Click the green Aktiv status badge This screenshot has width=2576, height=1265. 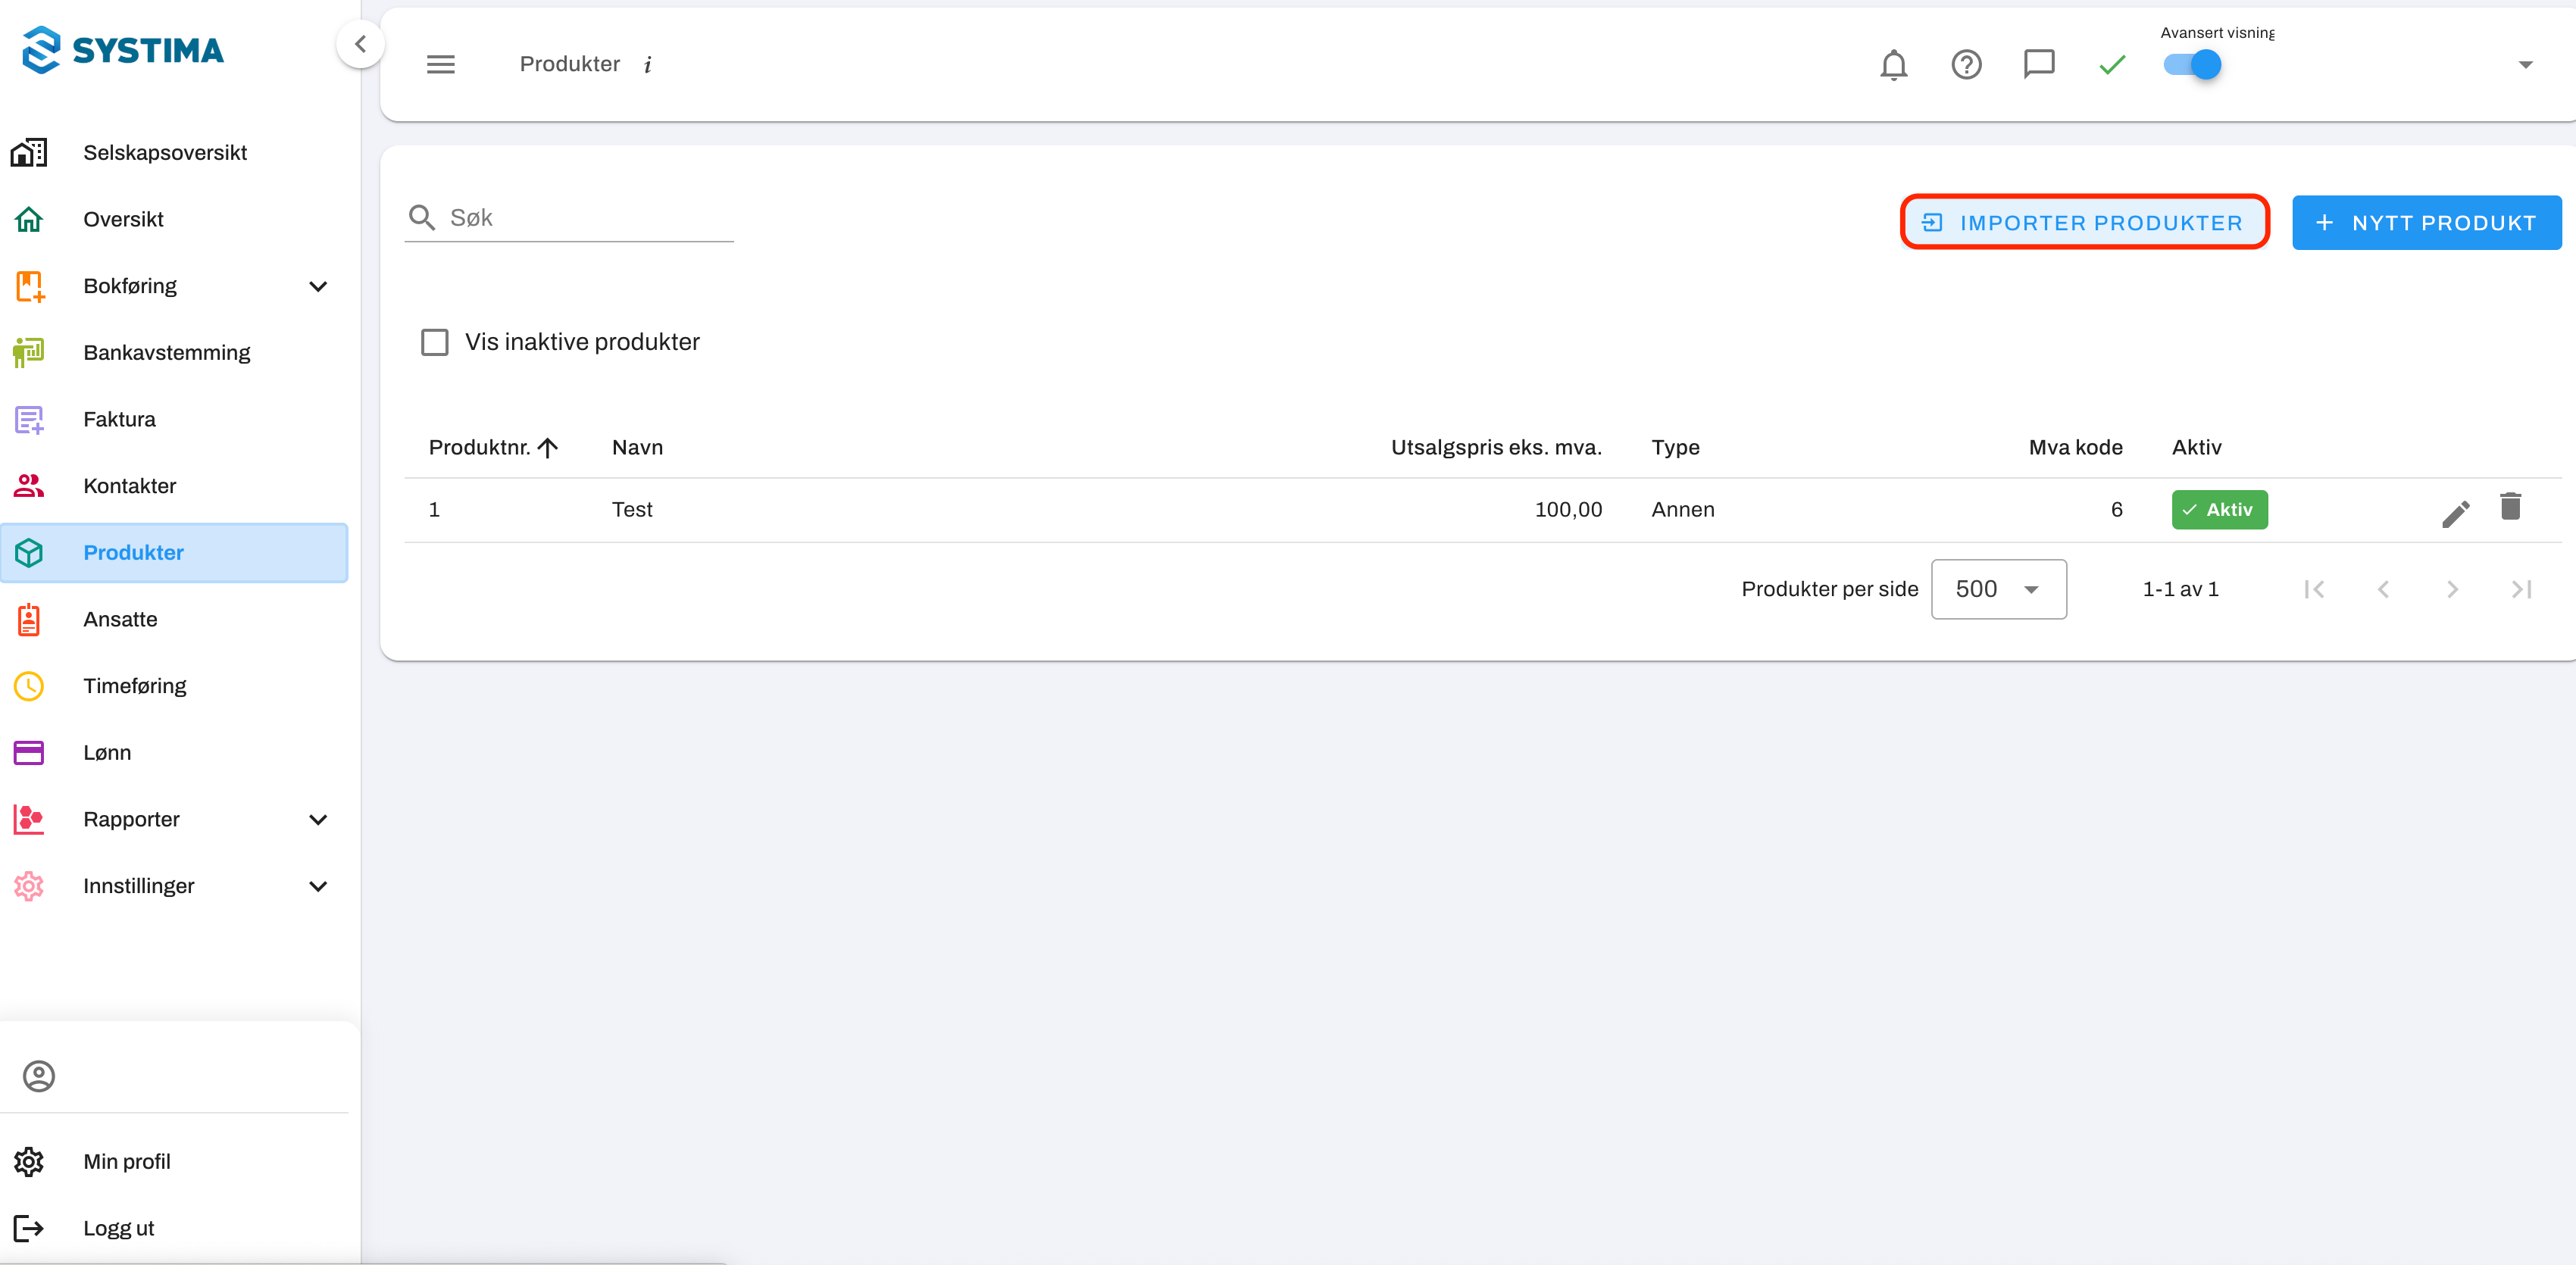click(x=2218, y=510)
